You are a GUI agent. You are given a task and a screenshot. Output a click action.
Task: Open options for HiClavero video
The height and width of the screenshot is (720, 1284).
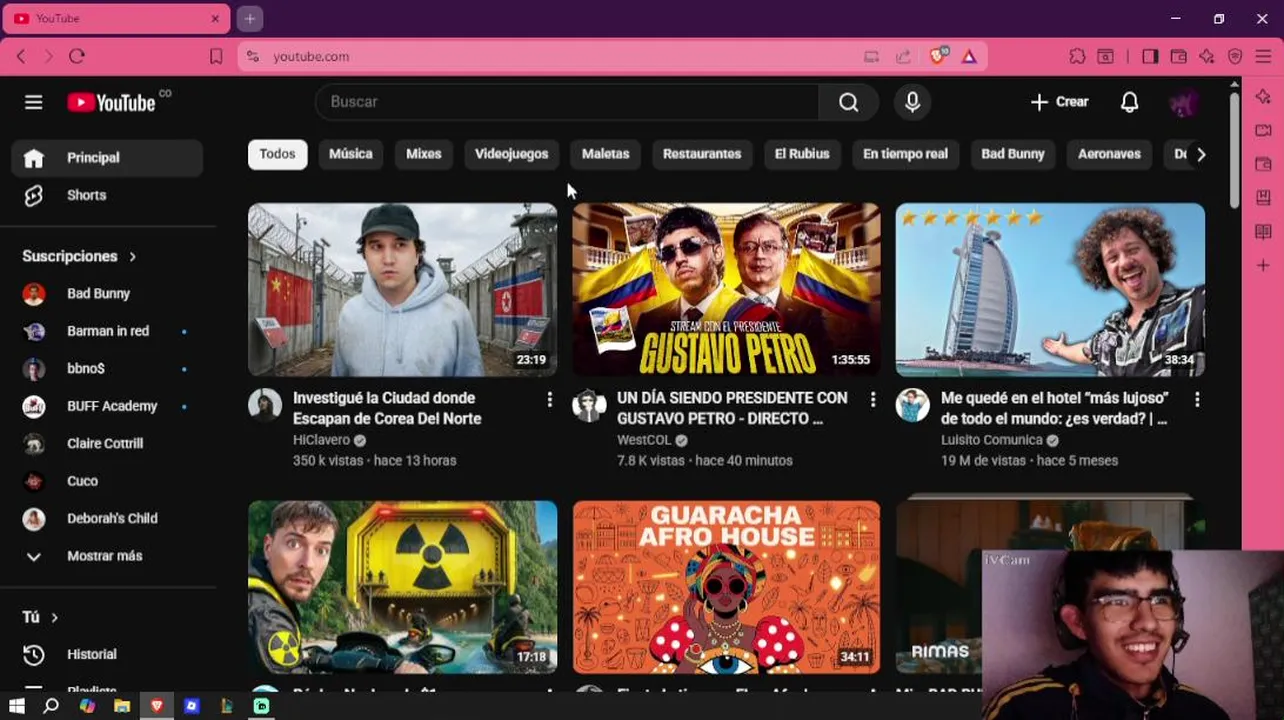(549, 400)
